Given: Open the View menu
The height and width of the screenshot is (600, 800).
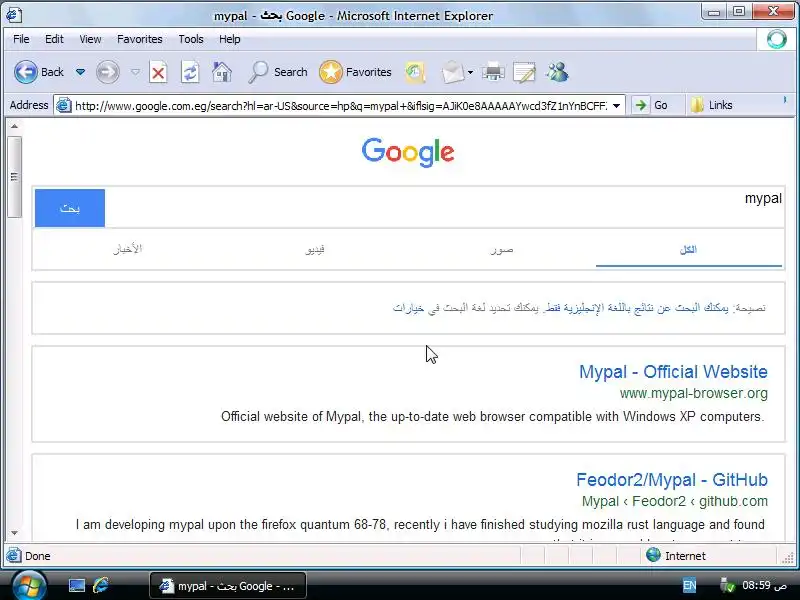Looking at the screenshot, I should 90,39.
